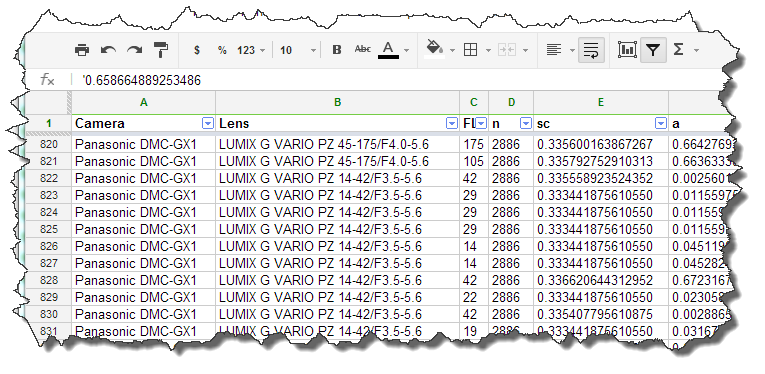
Task: Select the Paint format tool
Action: click(x=161, y=49)
